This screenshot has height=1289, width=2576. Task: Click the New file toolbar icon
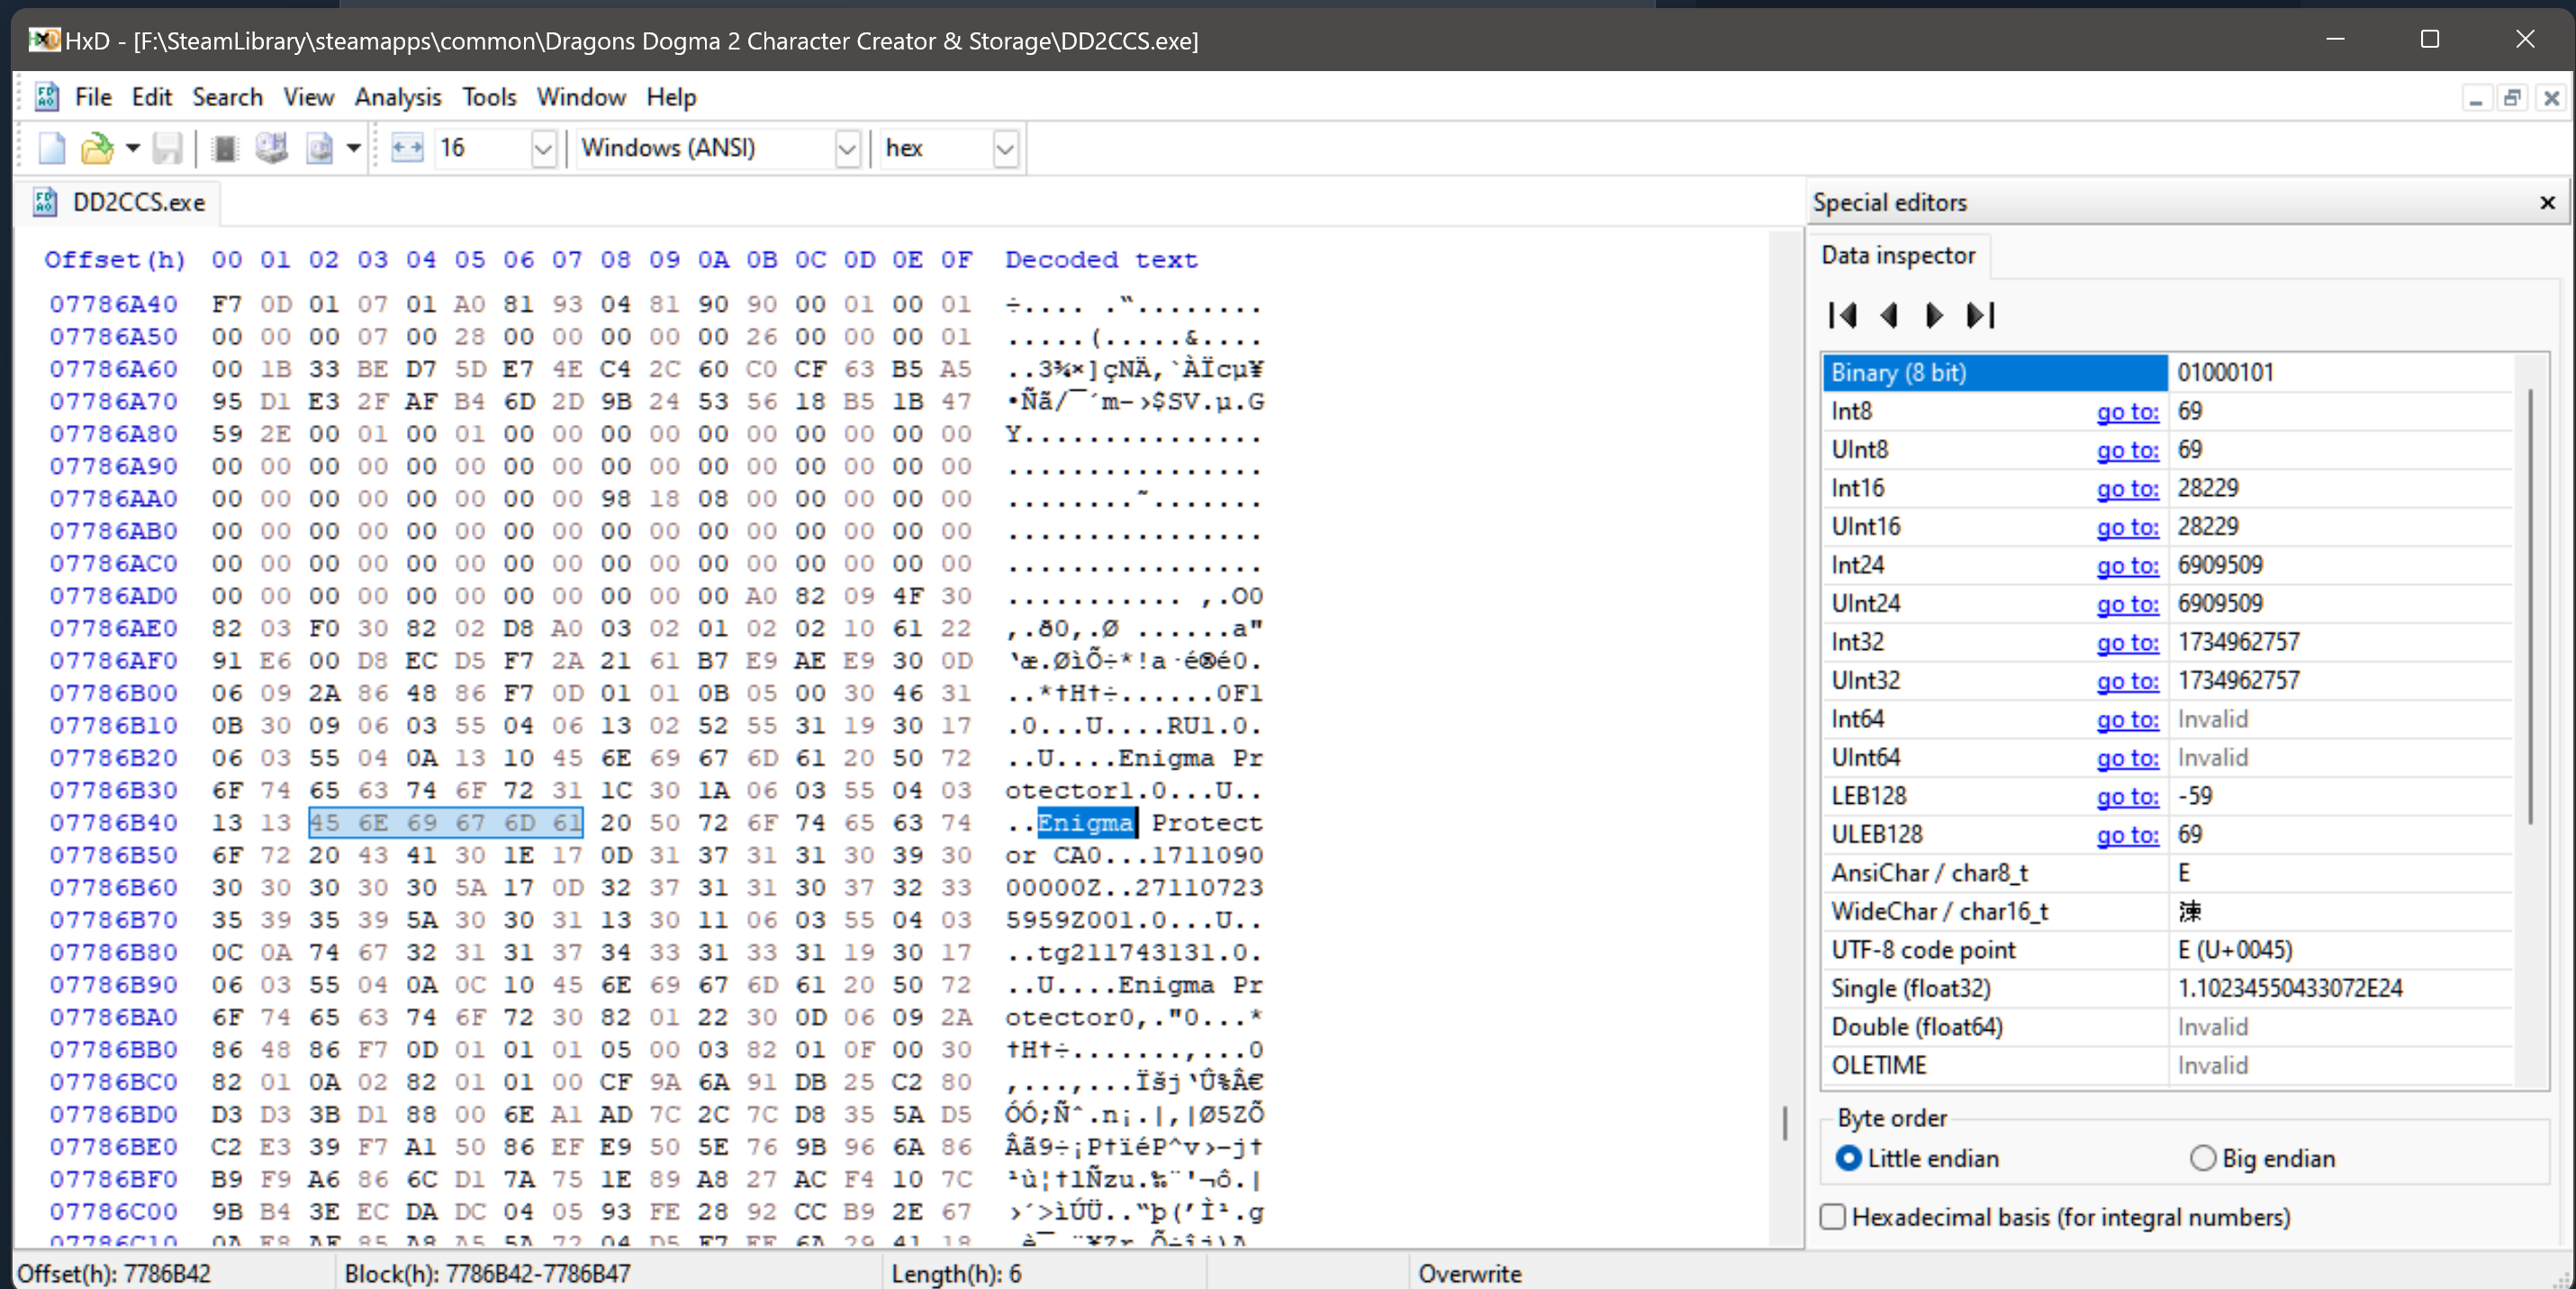click(x=51, y=149)
